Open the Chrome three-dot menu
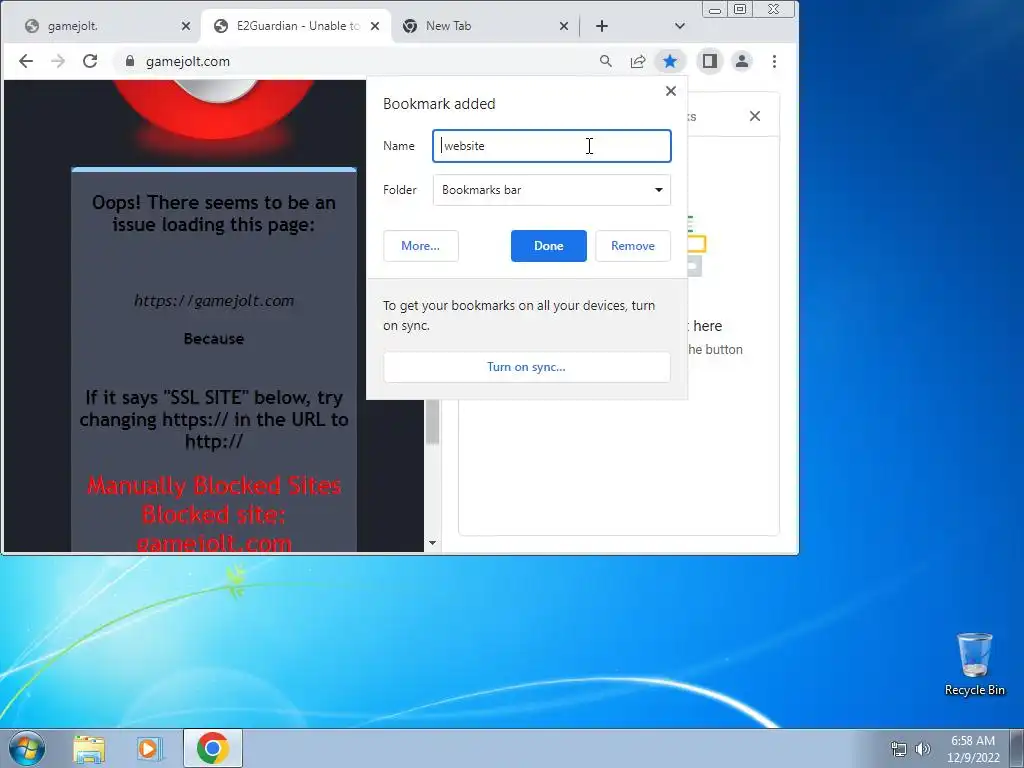The image size is (1024, 768). (775, 61)
